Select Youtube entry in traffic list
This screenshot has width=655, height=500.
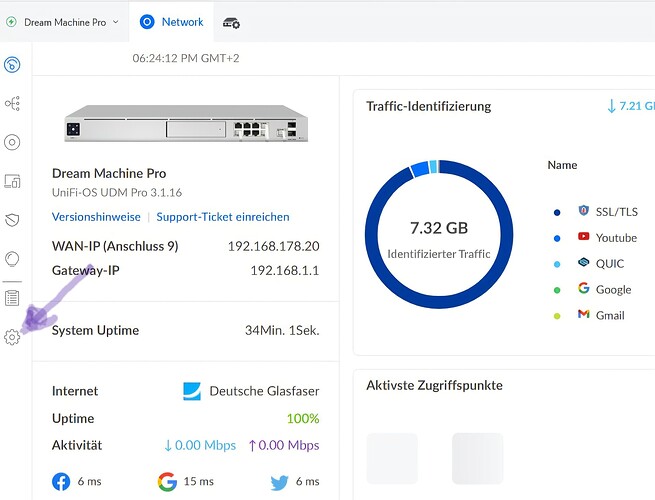pos(615,238)
